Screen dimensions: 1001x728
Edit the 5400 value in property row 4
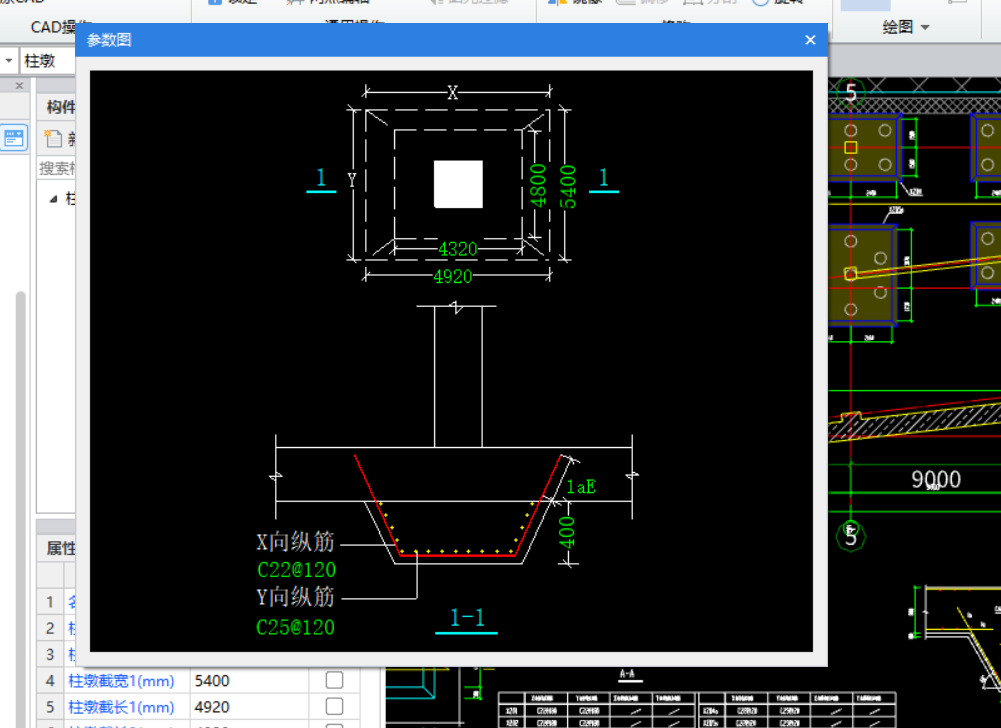pos(250,681)
